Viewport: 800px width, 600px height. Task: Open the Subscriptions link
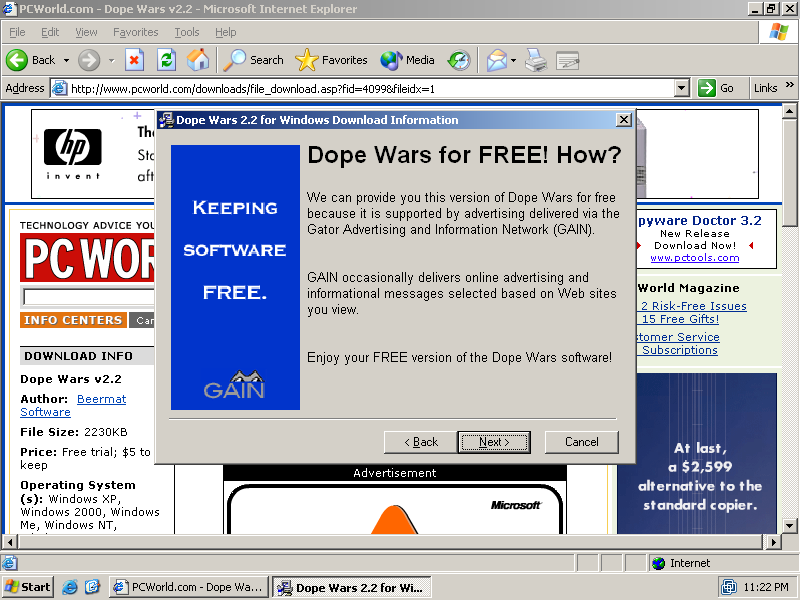coord(680,351)
